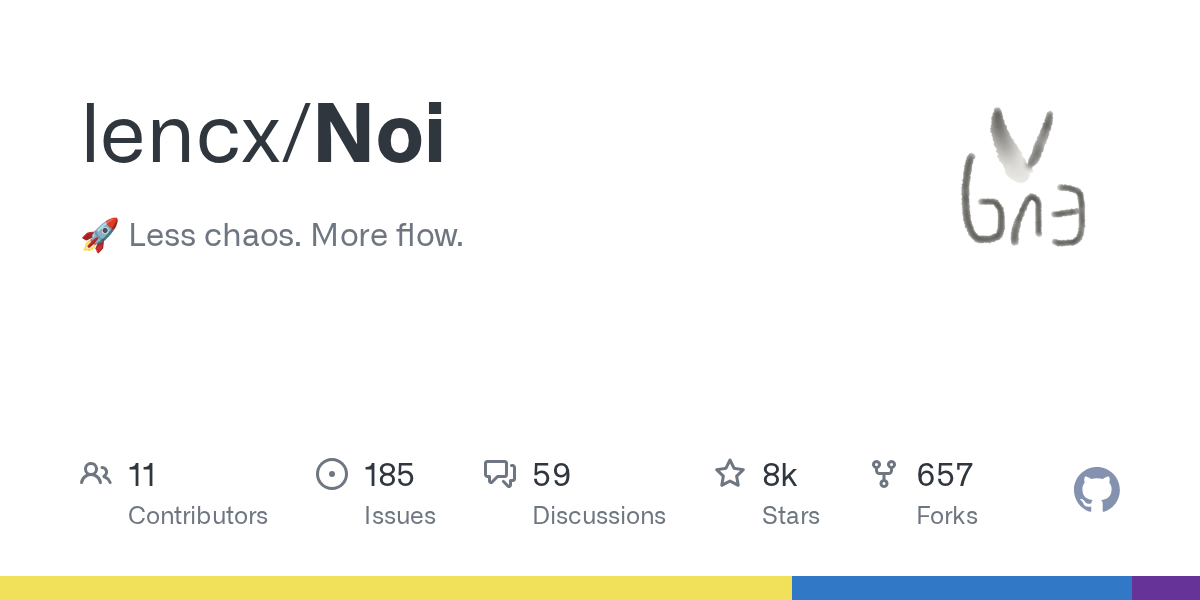Click the issues circle icon
This screenshot has width=1200, height=600.
[332, 474]
